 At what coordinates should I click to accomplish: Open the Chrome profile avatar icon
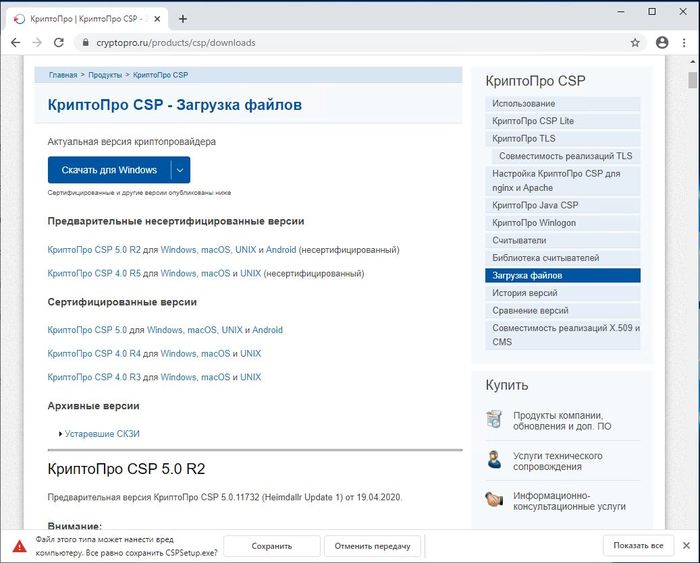point(662,42)
